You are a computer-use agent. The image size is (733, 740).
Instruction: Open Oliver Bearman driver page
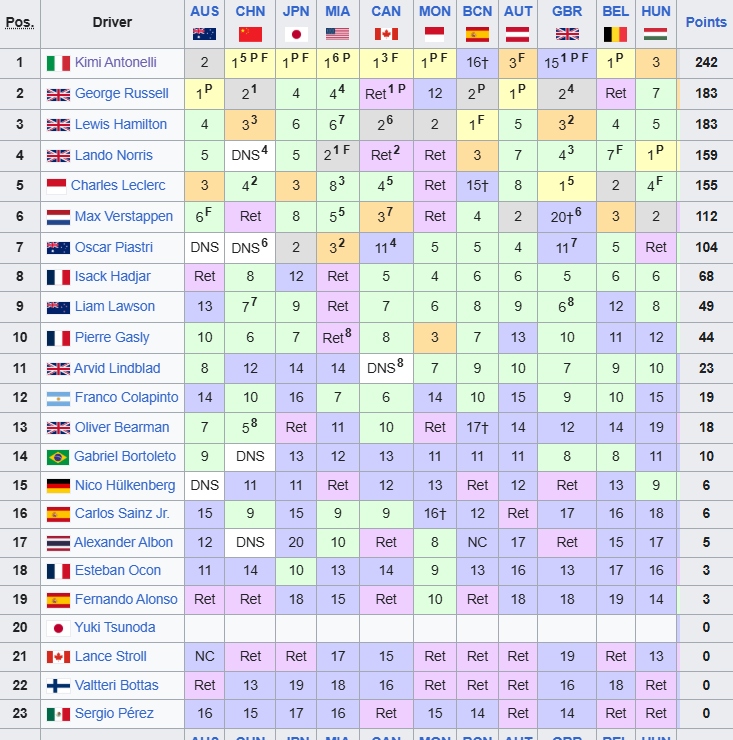click(122, 427)
